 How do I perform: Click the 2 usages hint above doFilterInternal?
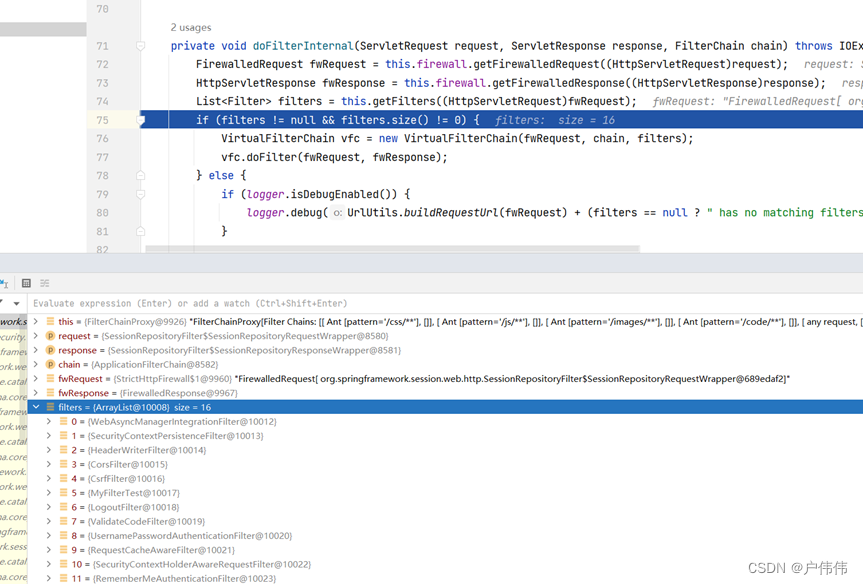(x=190, y=27)
